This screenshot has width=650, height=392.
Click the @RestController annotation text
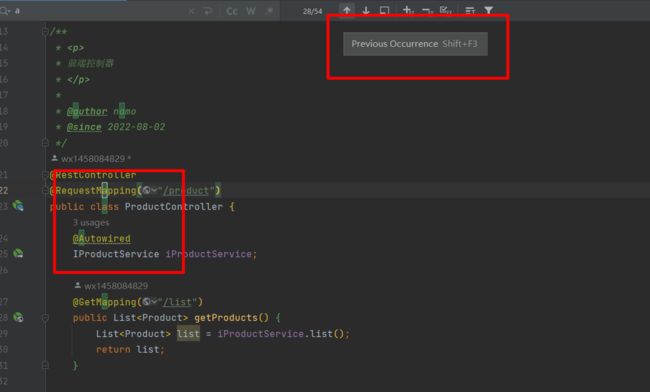coord(93,175)
